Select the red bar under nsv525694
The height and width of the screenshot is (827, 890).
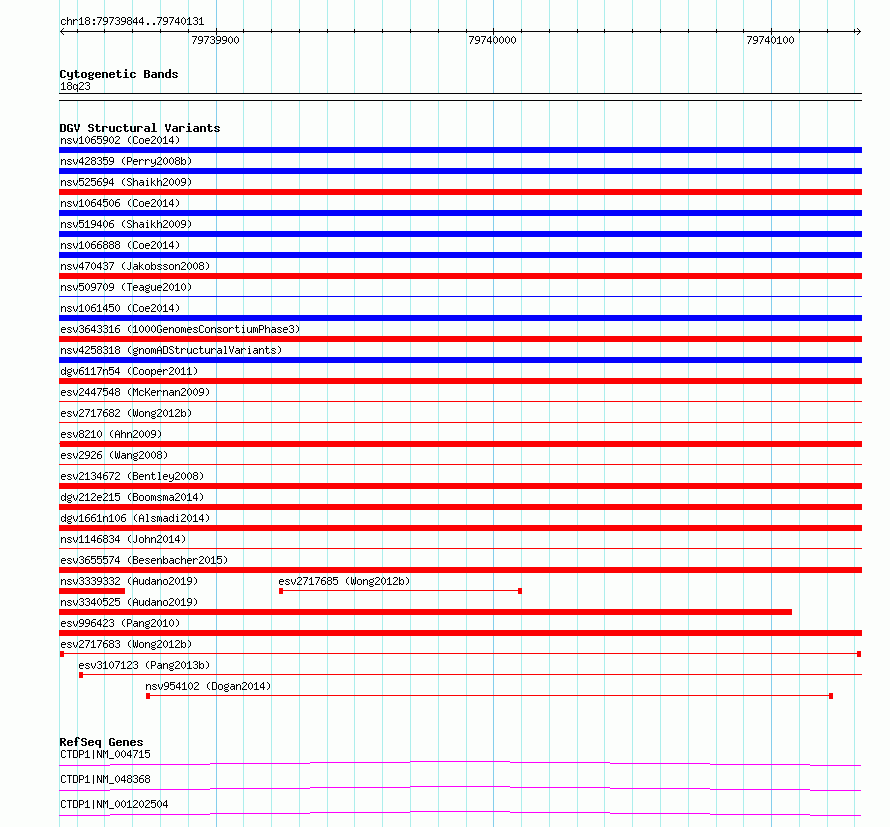pyautogui.click(x=460, y=192)
